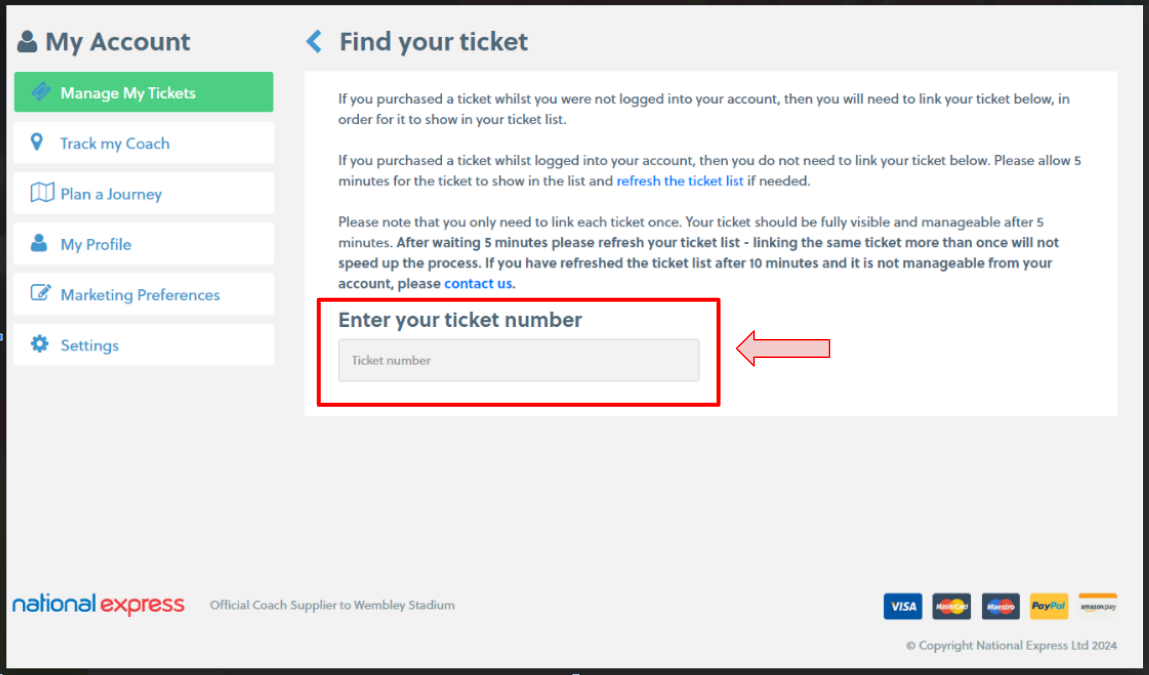Click the Track my Coach pin icon
The image size is (1149, 675).
click(38, 142)
